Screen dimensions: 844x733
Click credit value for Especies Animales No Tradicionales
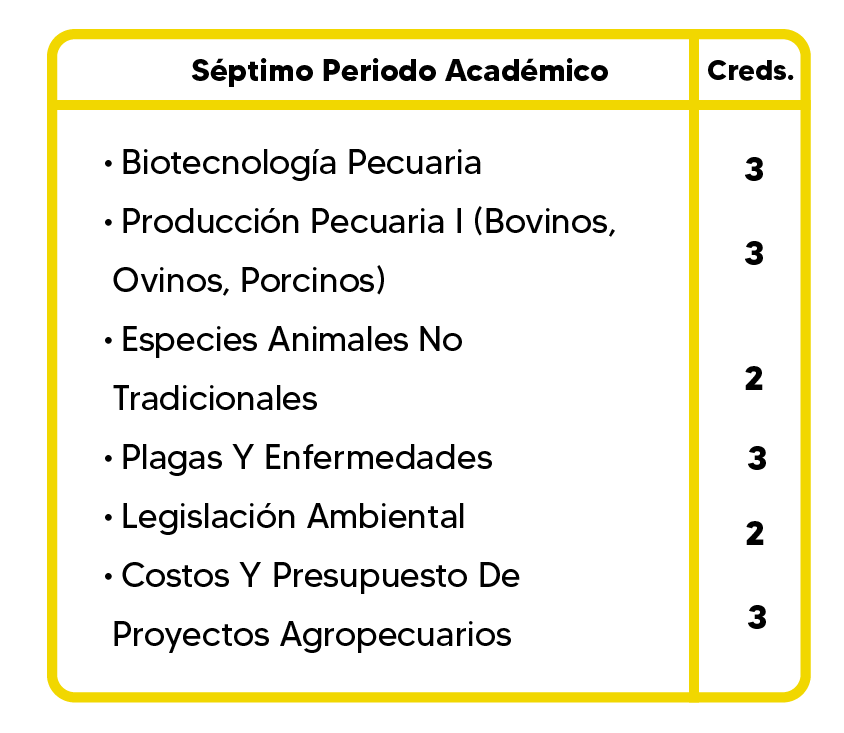click(x=754, y=378)
